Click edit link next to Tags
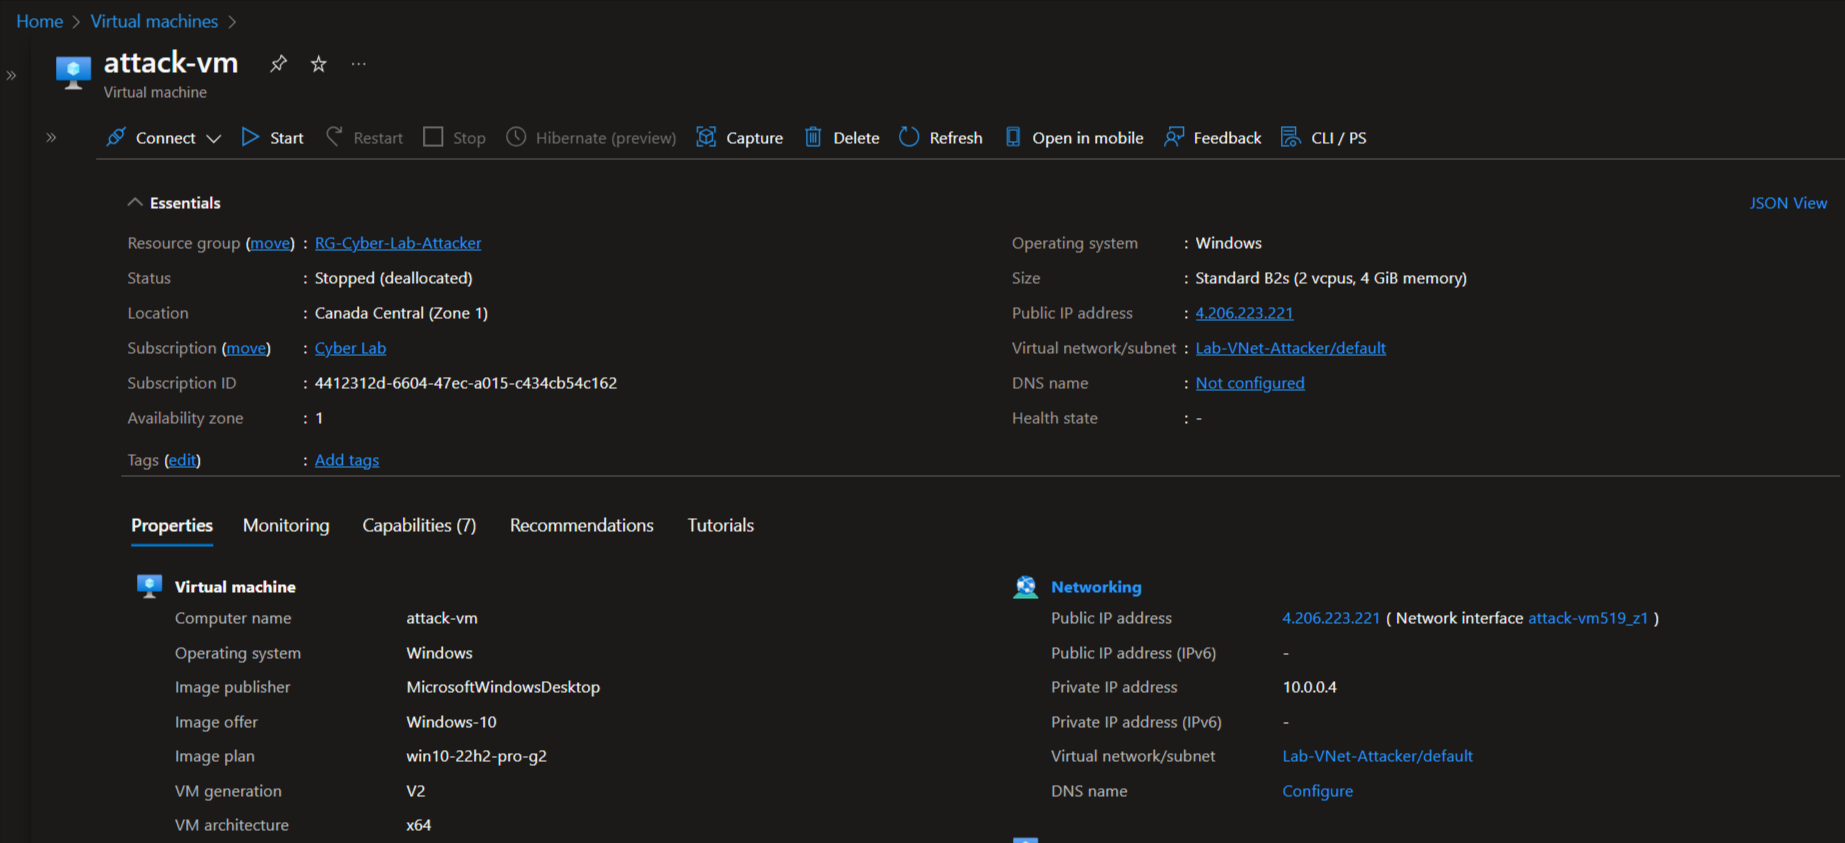This screenshot has width=1845, height=843. point(182,460)
